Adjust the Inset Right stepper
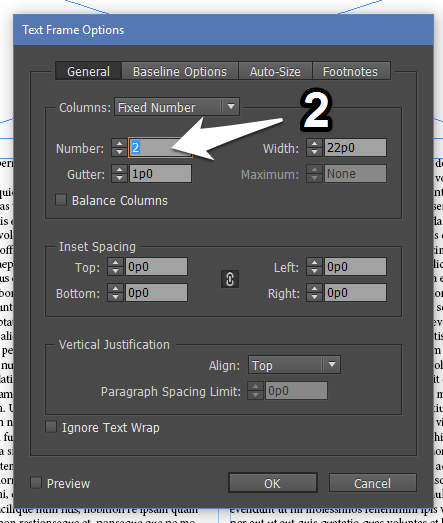The image size is (443, 523). click(314, 293)
